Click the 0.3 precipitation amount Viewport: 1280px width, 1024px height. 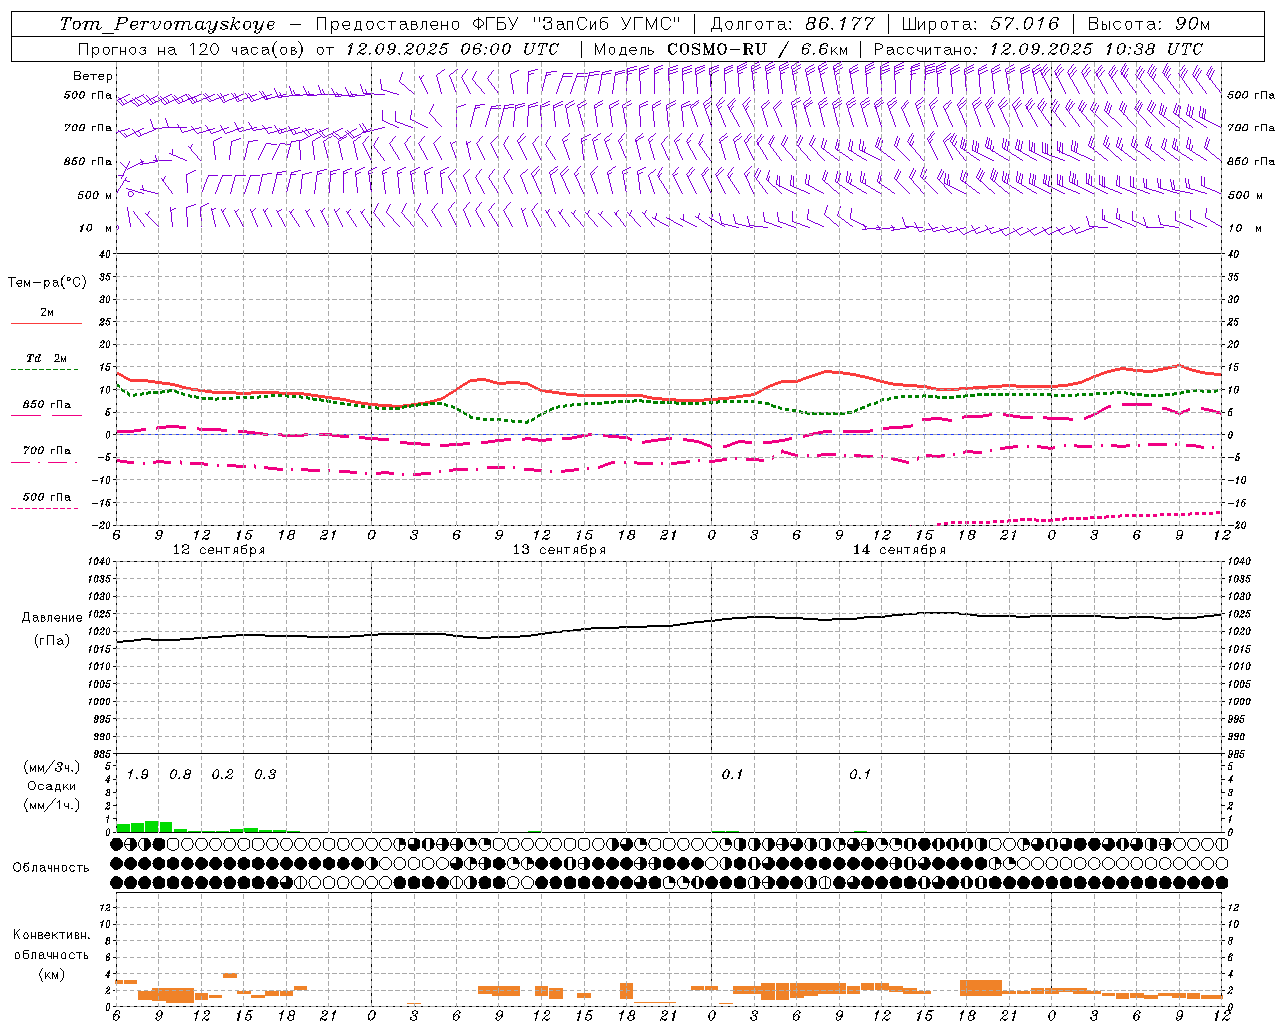(265, 774)
